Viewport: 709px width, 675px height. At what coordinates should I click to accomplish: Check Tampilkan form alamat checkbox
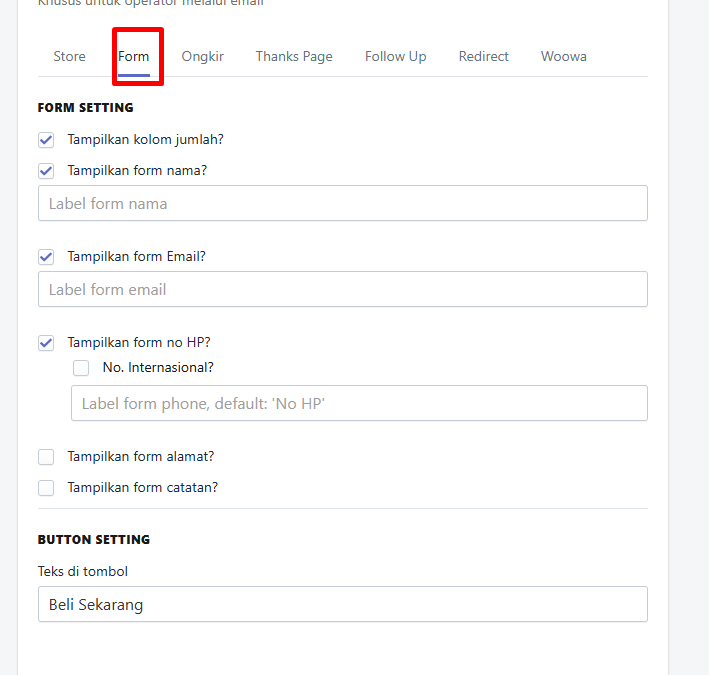click(x=46, y=457)
